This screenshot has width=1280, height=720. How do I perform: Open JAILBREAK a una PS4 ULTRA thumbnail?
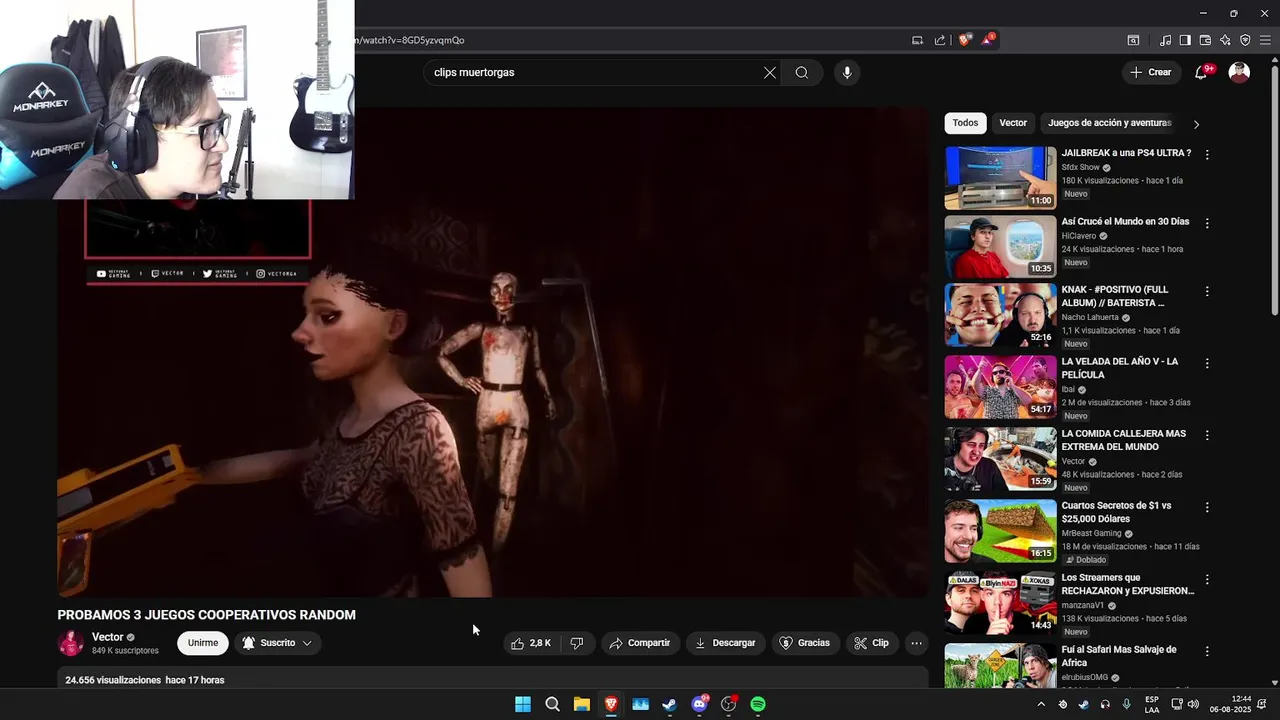(x=1000, y=178)
